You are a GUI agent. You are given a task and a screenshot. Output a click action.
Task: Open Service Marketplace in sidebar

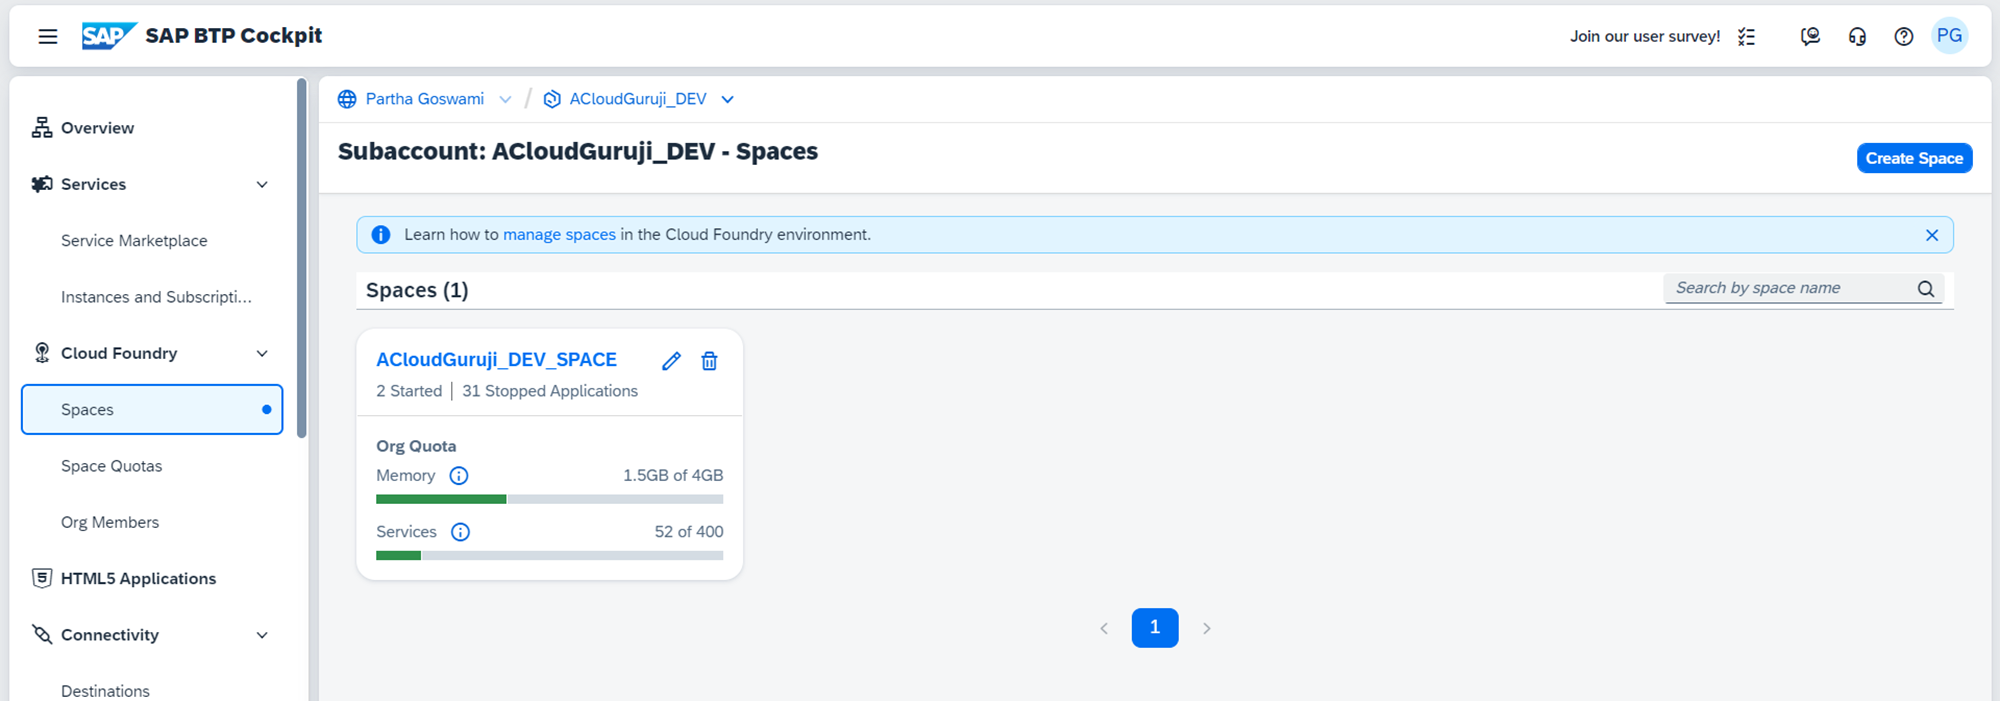click(134, 241)
